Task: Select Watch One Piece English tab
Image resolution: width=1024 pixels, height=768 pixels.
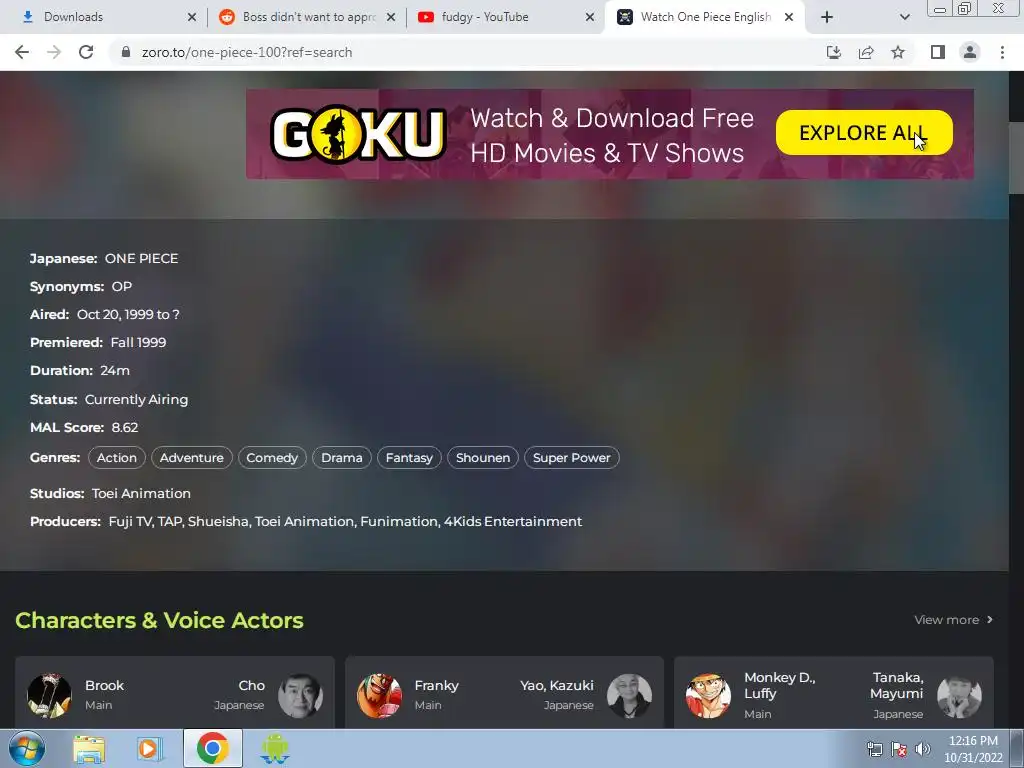Action: 705,17
